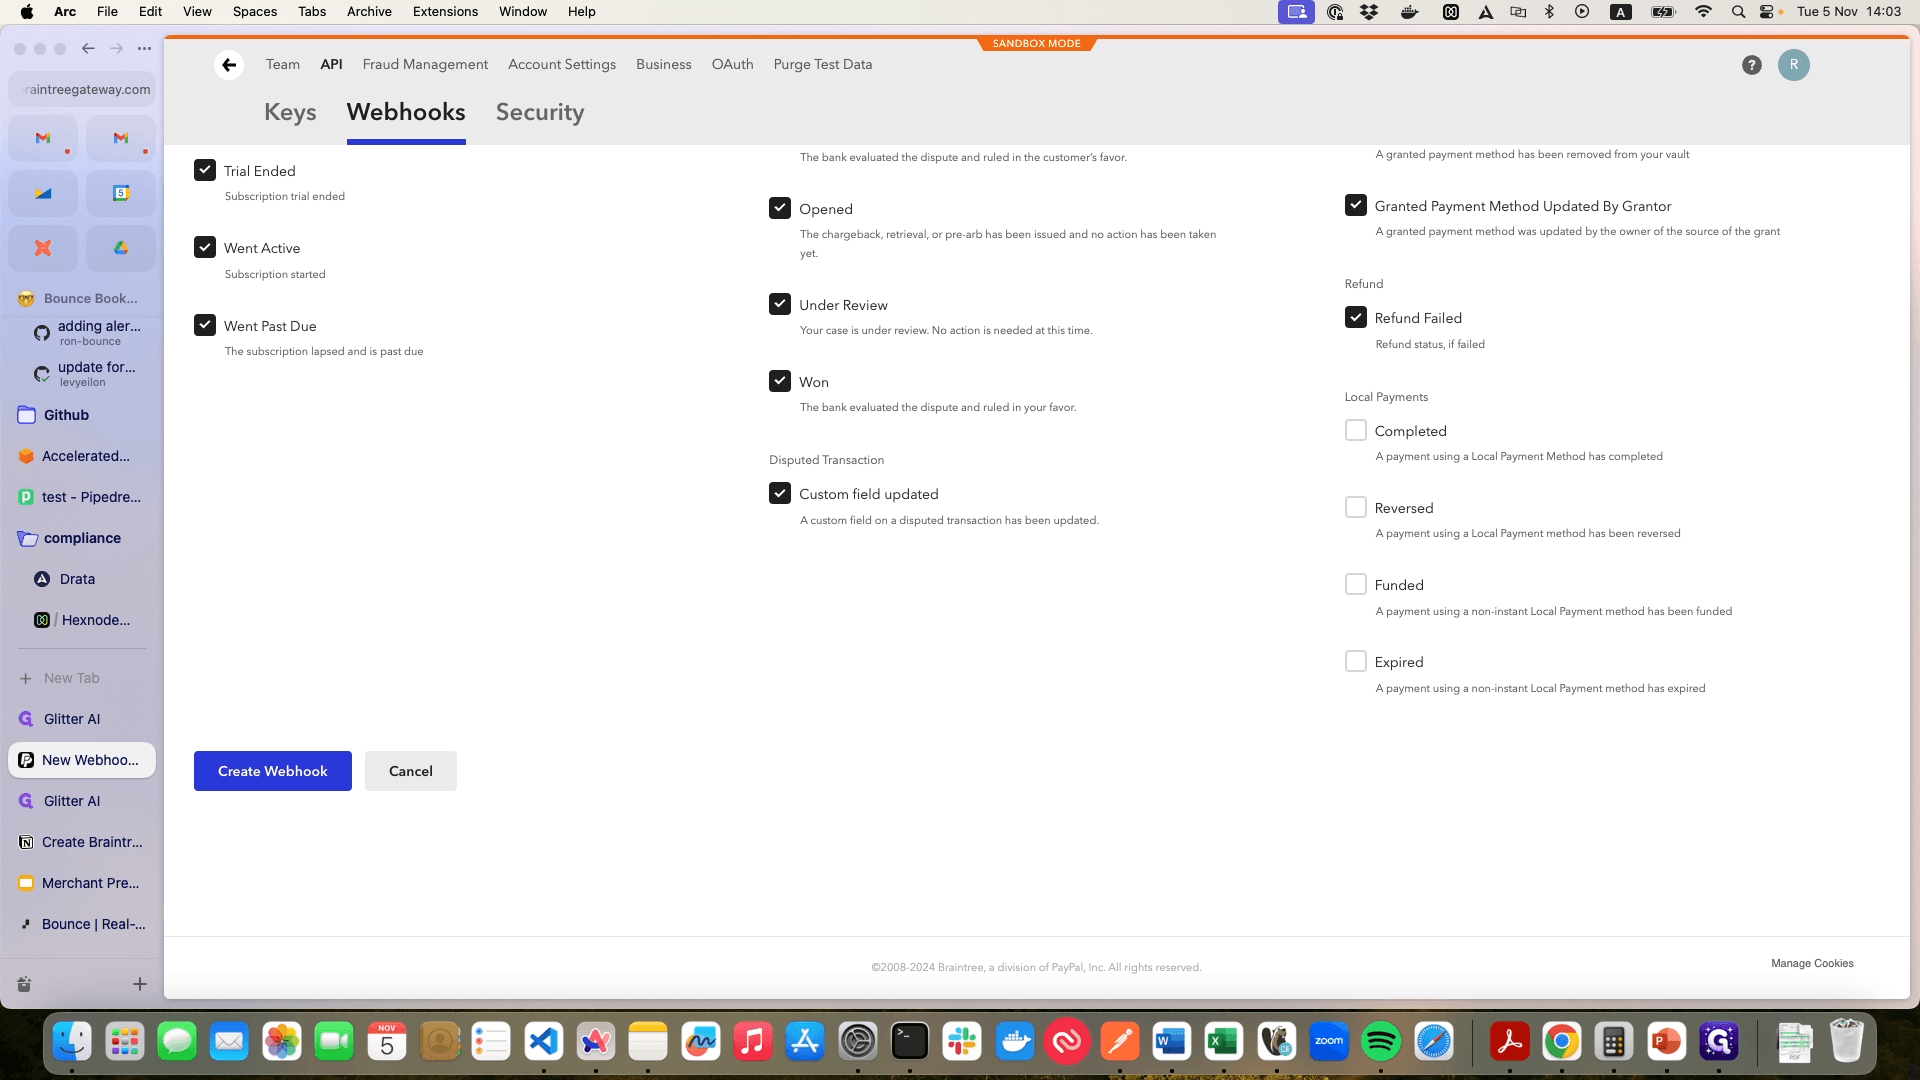Open the Manage Cookies link

(1812, 963)
